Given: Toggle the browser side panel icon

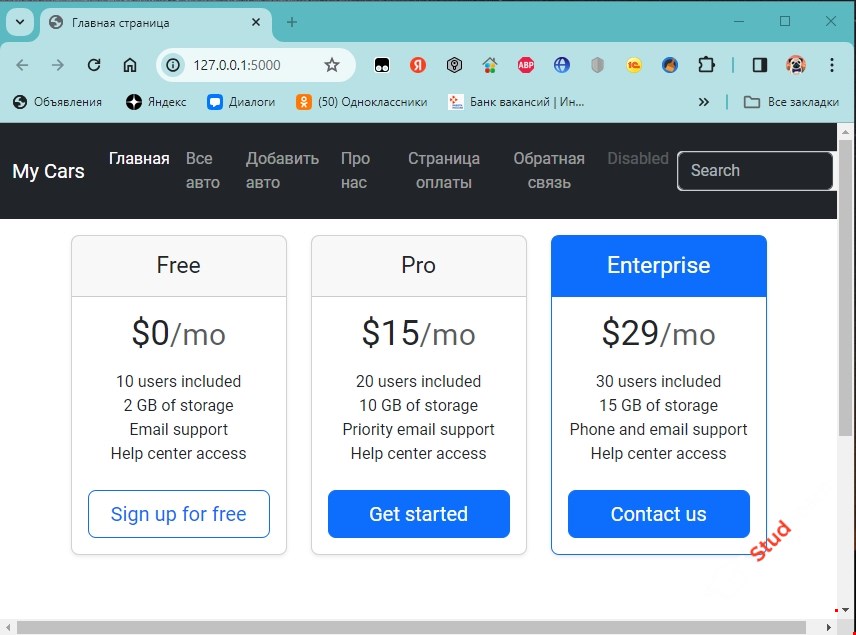Looking at the screenshot, I should [759, 65].
